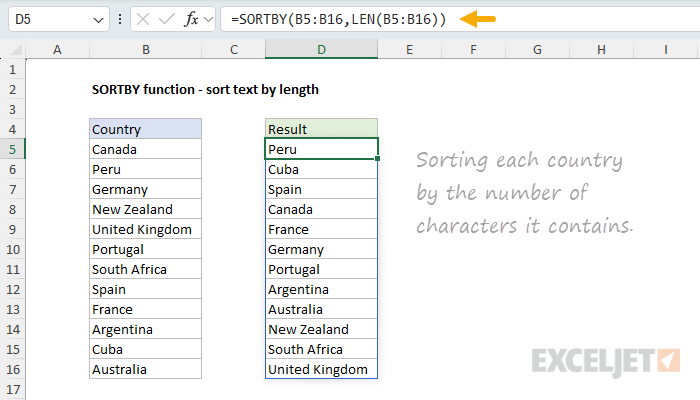Image resolution: width=700 pixels, height=400 pixels.
Task: Open the Insert Function fx icon
Action: [x=191, y=19]
